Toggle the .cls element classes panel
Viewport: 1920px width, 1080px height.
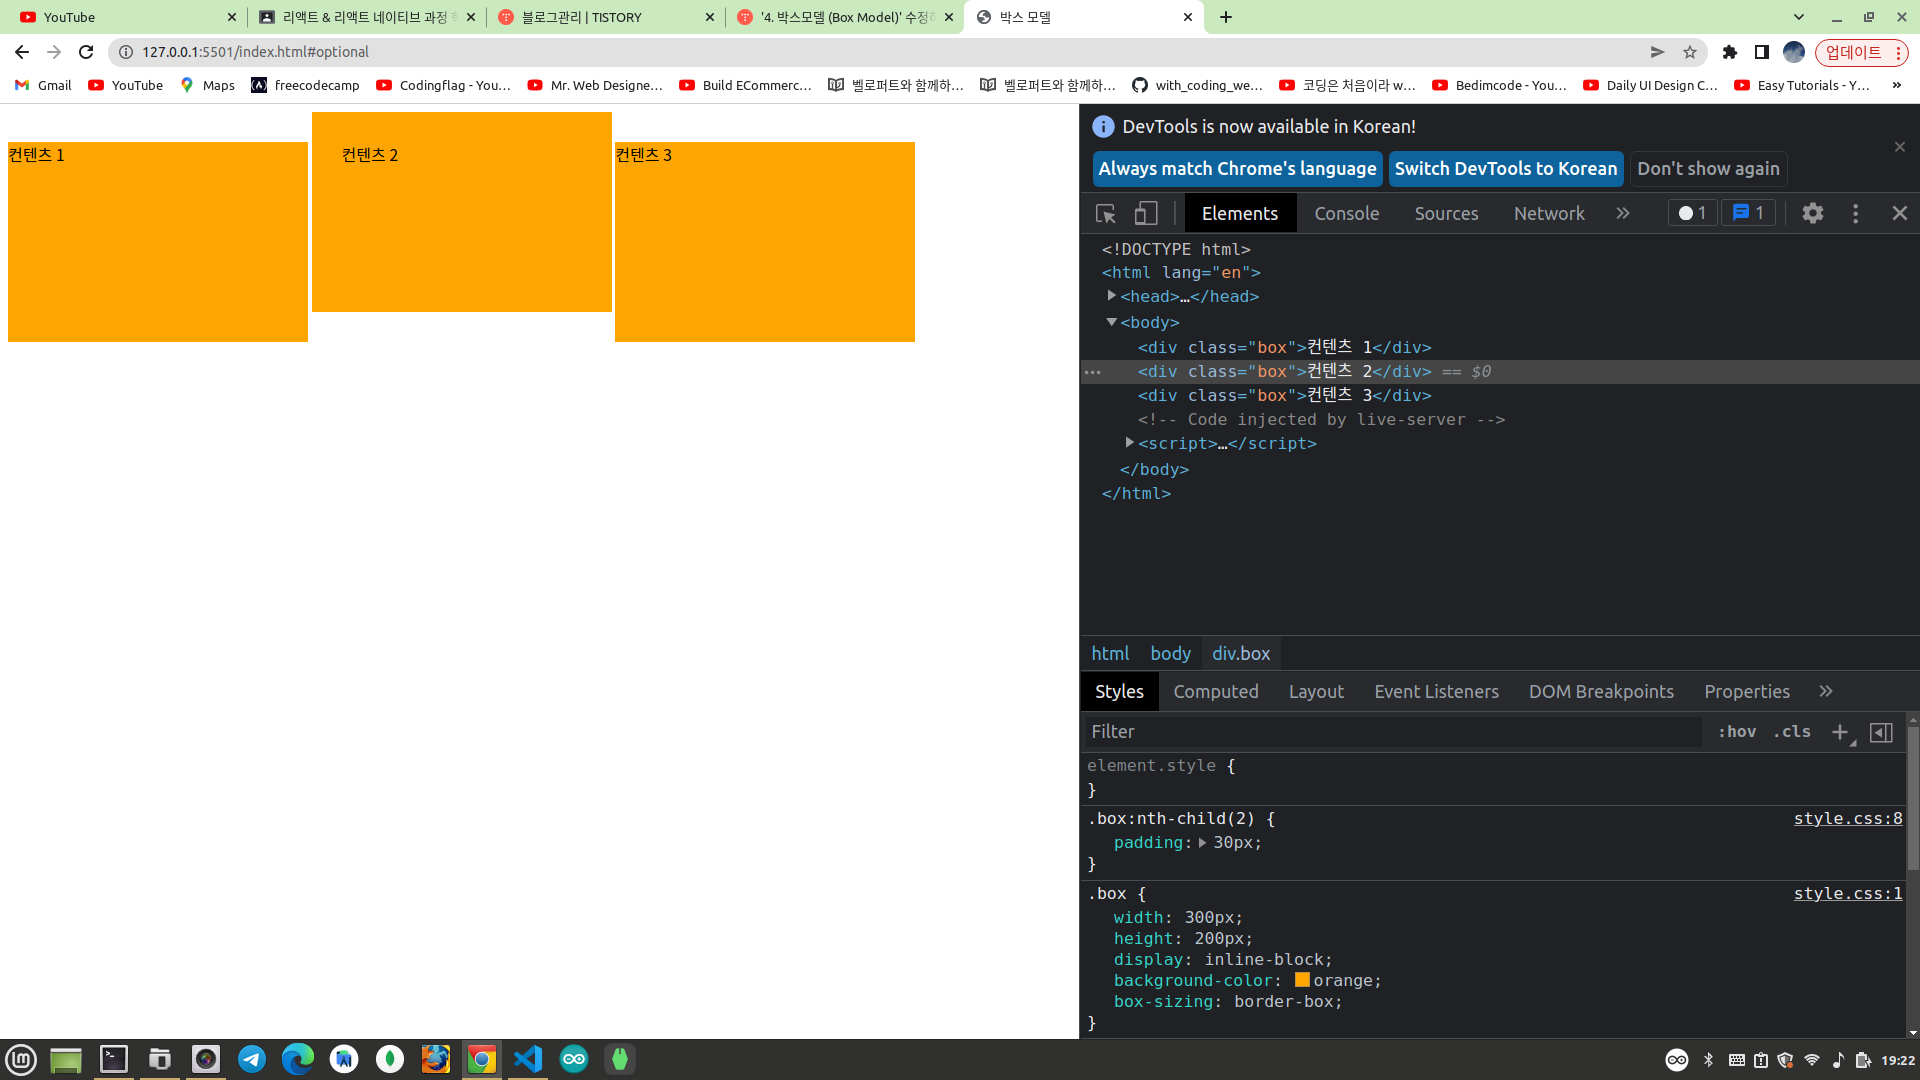[1792, 732]
